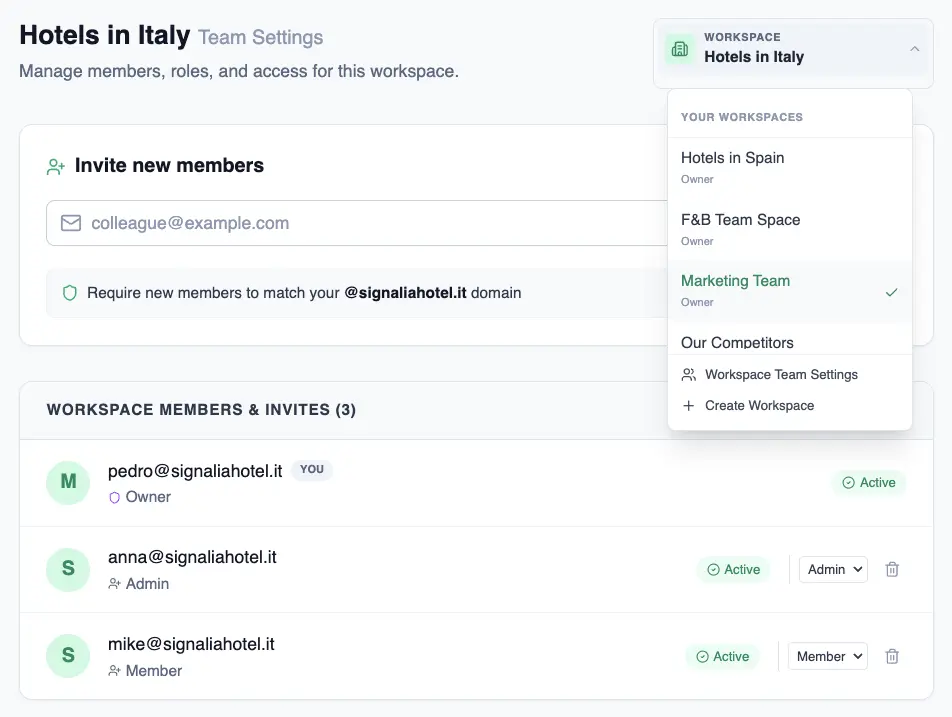Delete anna with the trash icon
This screenshot has width=952, height=717.
[x=892, y=569]
